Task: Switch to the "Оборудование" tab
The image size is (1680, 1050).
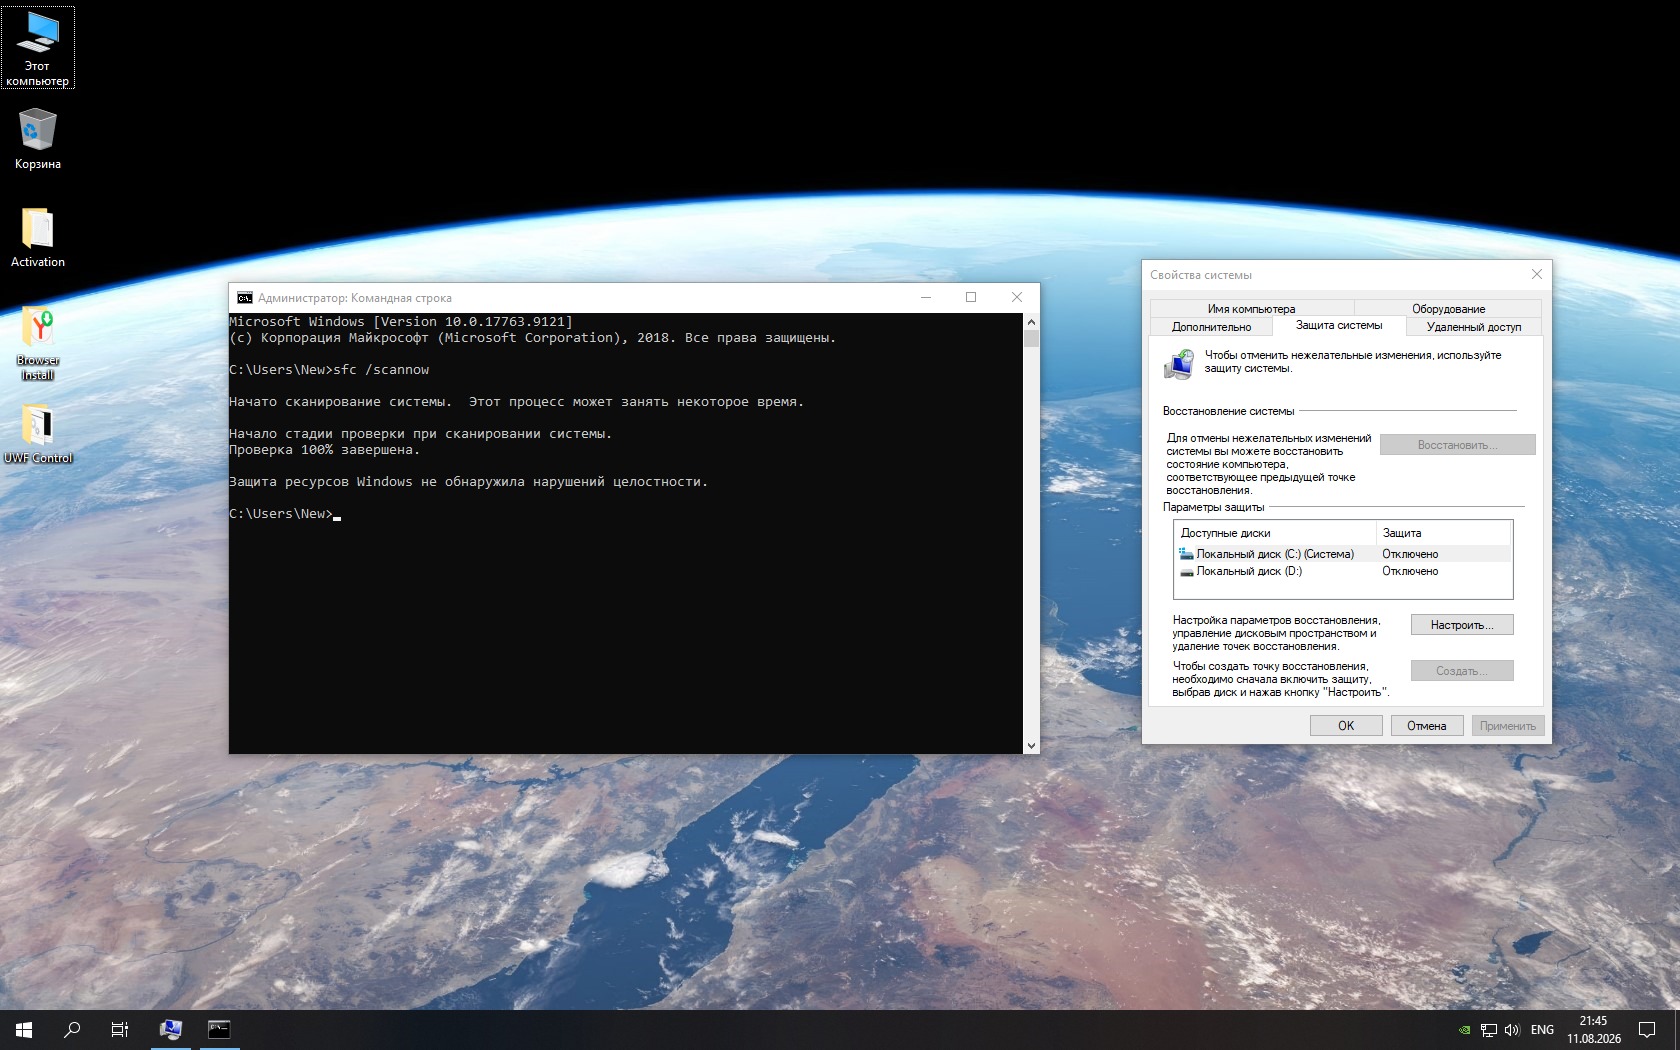Action: pos(1448,309)
